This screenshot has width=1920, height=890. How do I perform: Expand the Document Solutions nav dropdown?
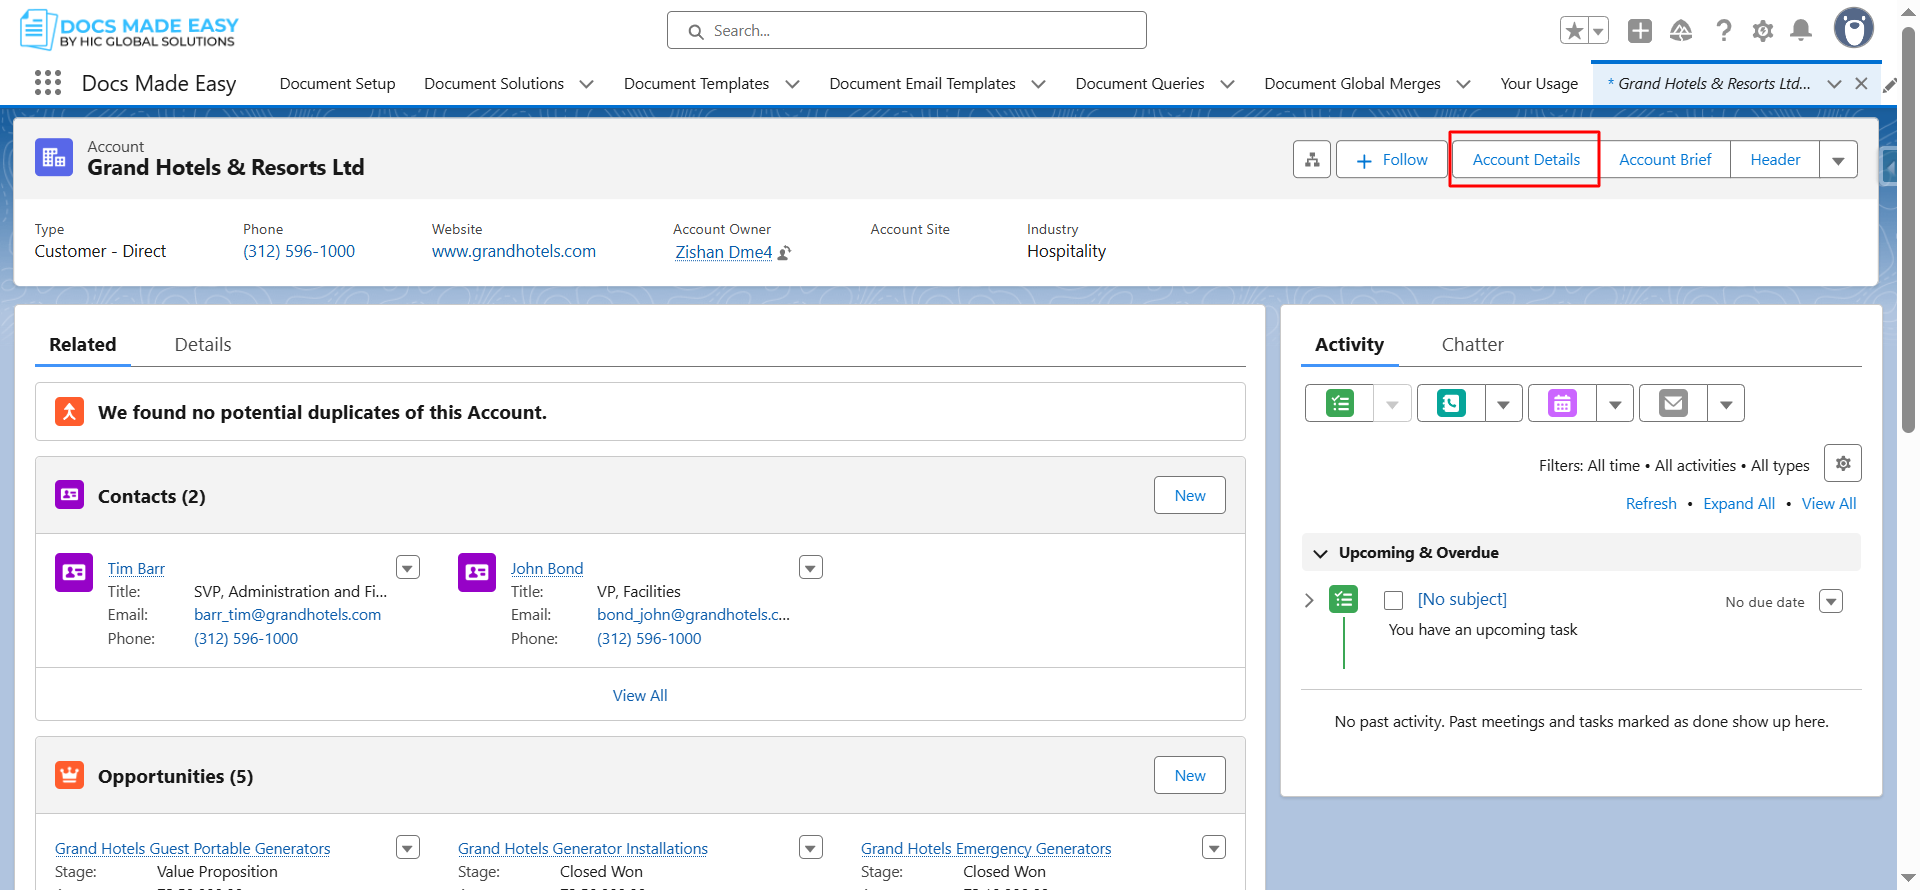point(586,84)
